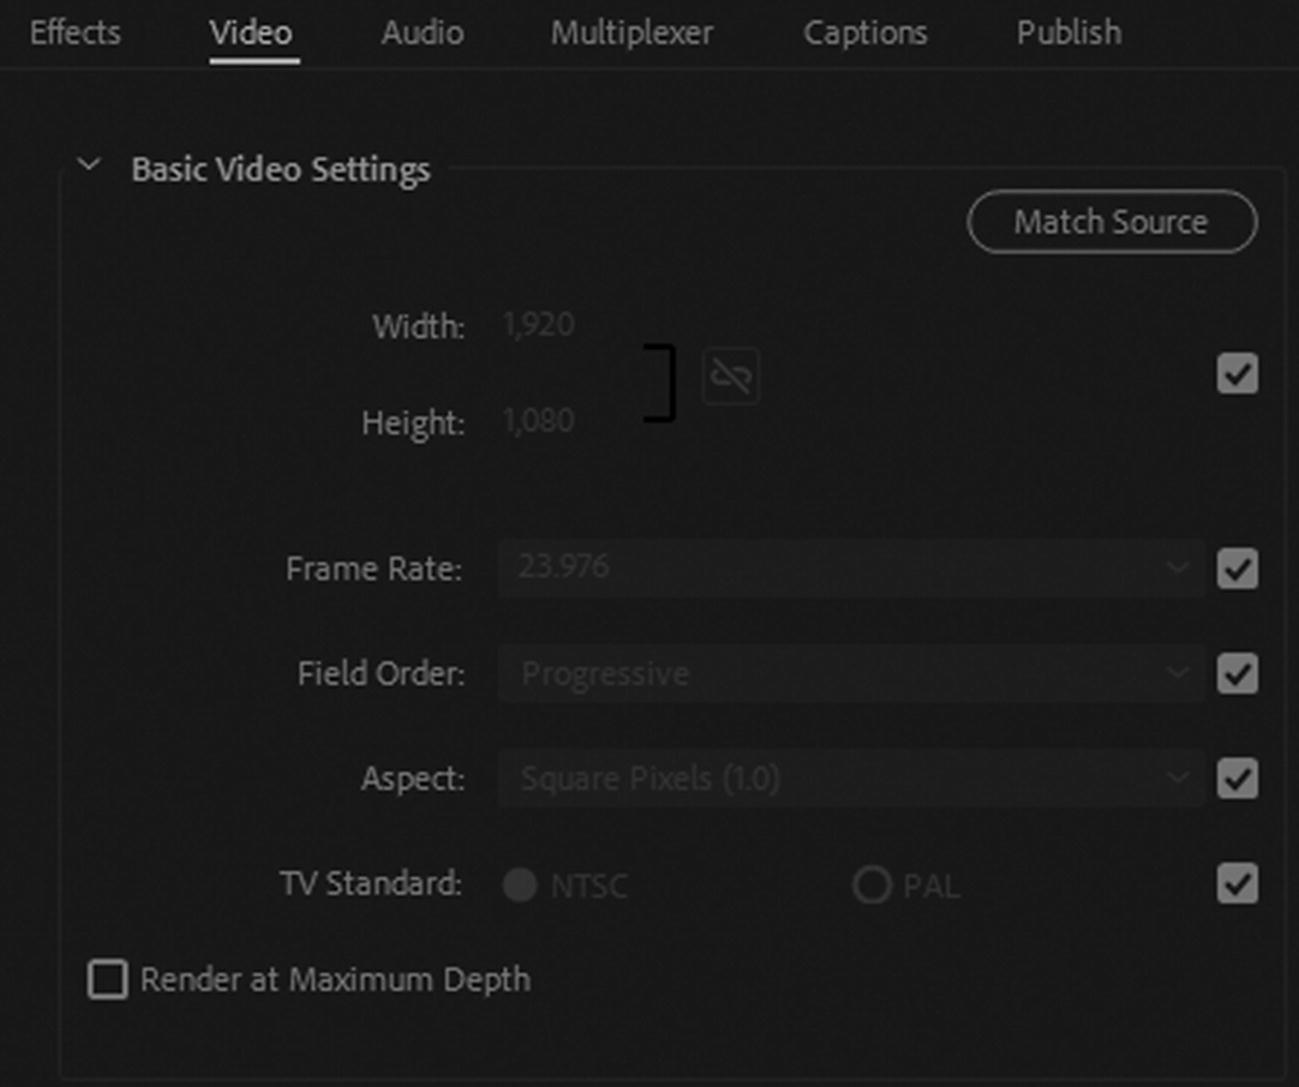Uncheck the Aspect match source checkbox
This screenshot has height=1087, width=1299.
coord(1237,779)
